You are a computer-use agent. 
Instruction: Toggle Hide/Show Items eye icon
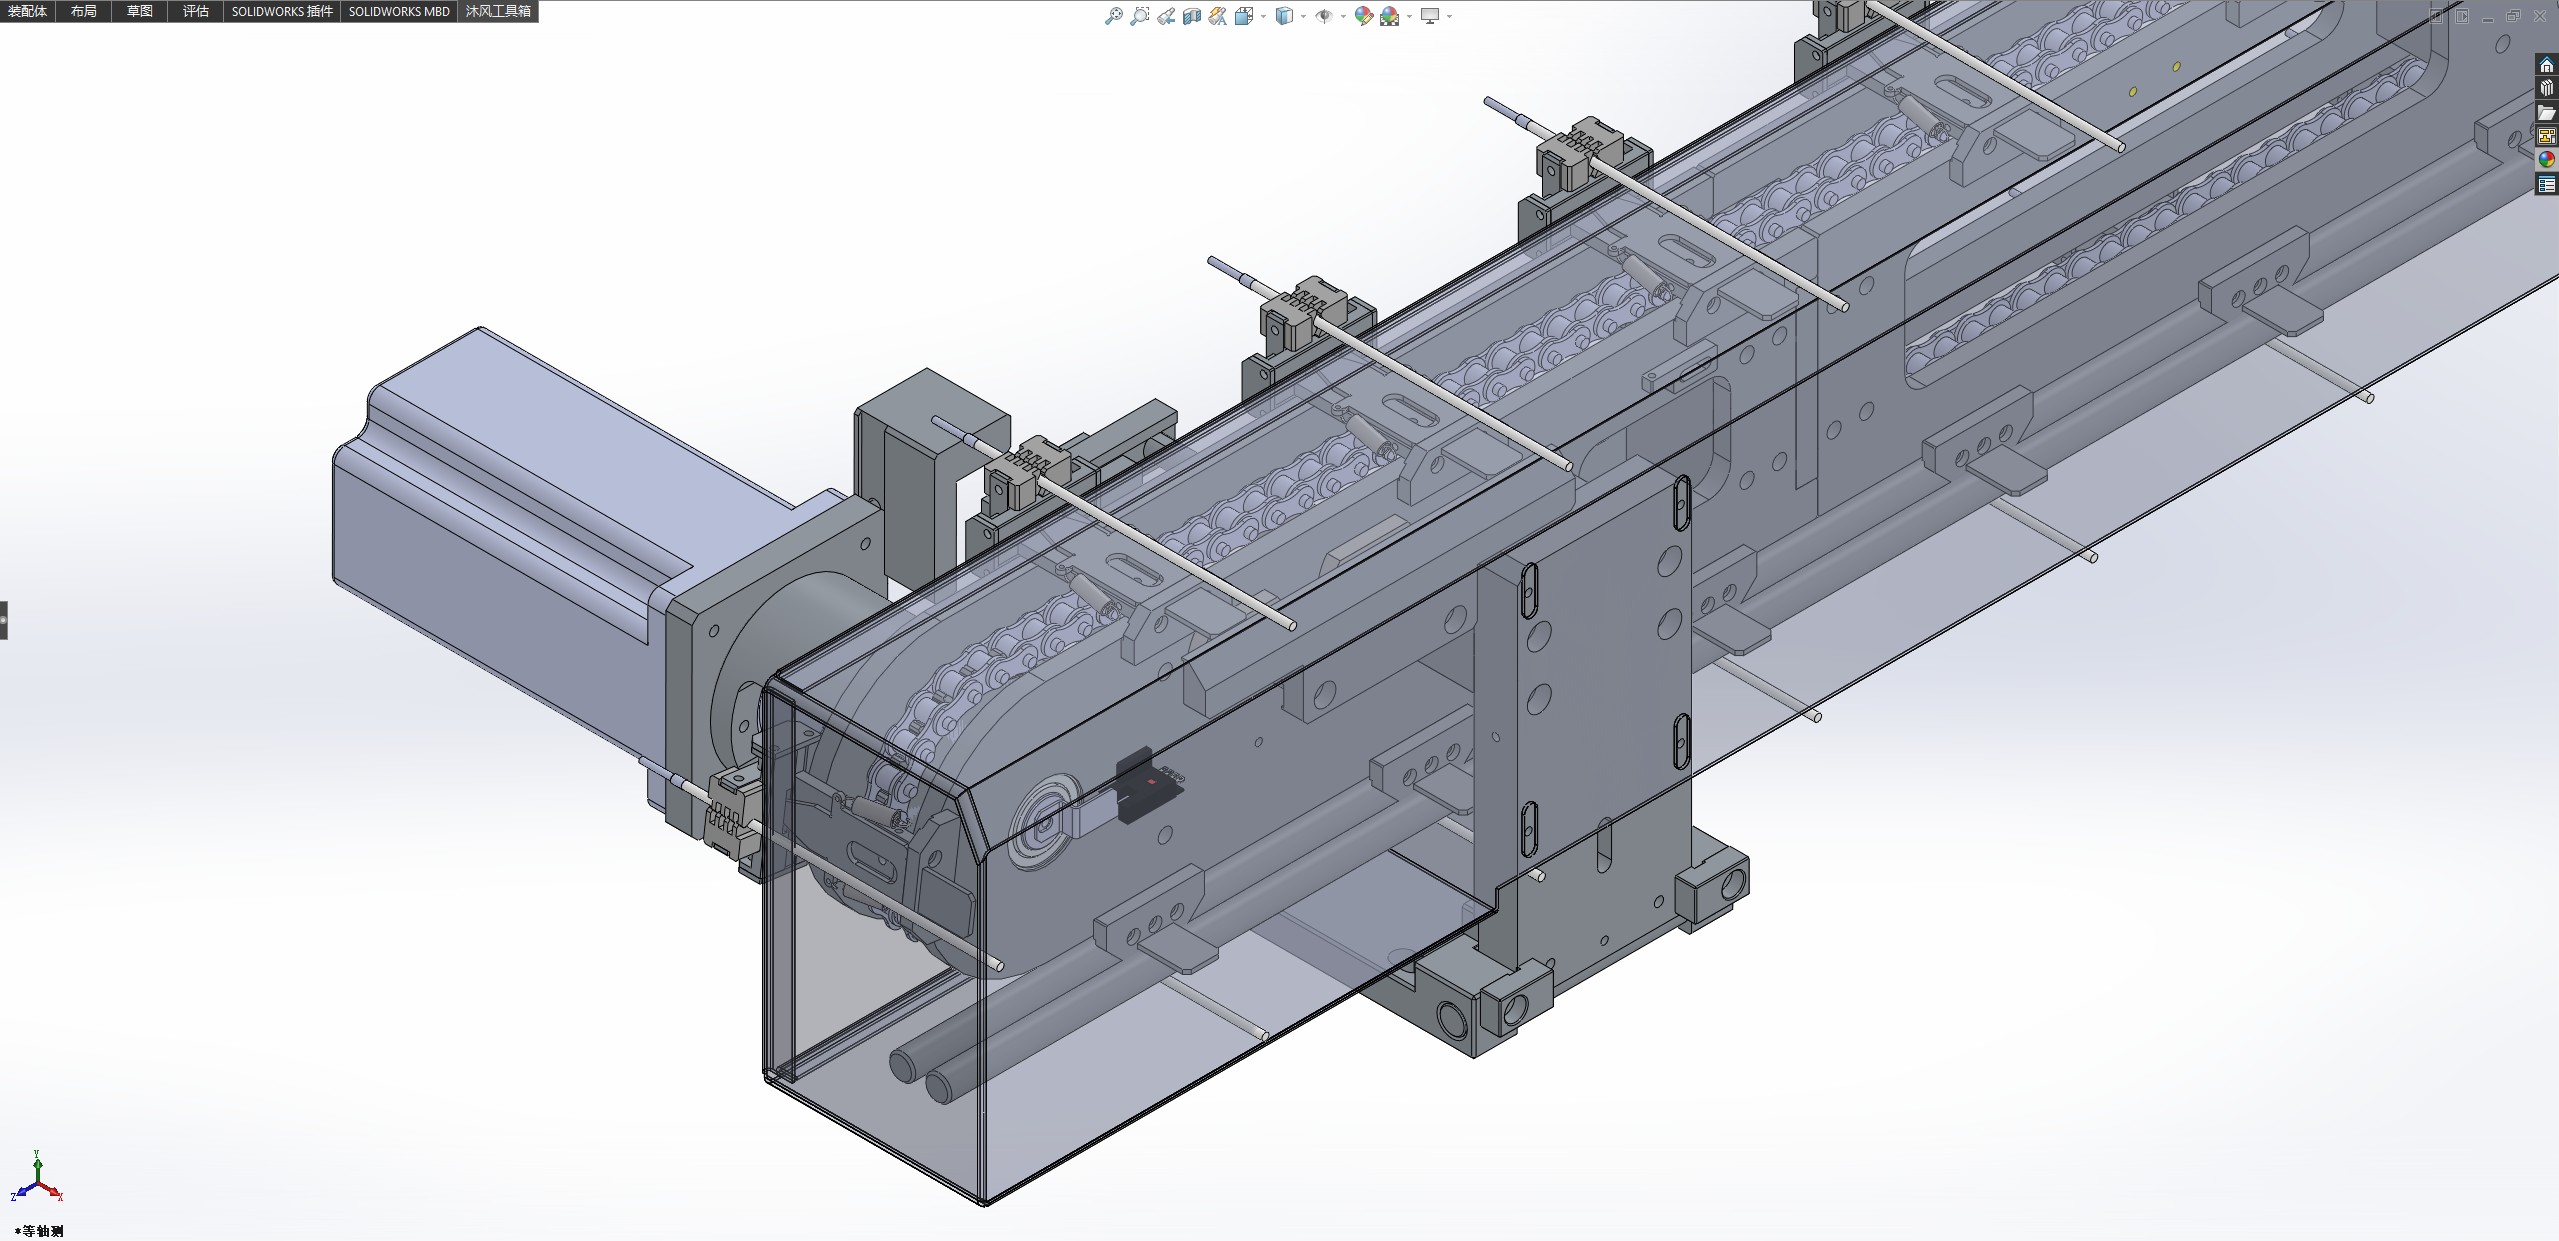coord(1324,16)
